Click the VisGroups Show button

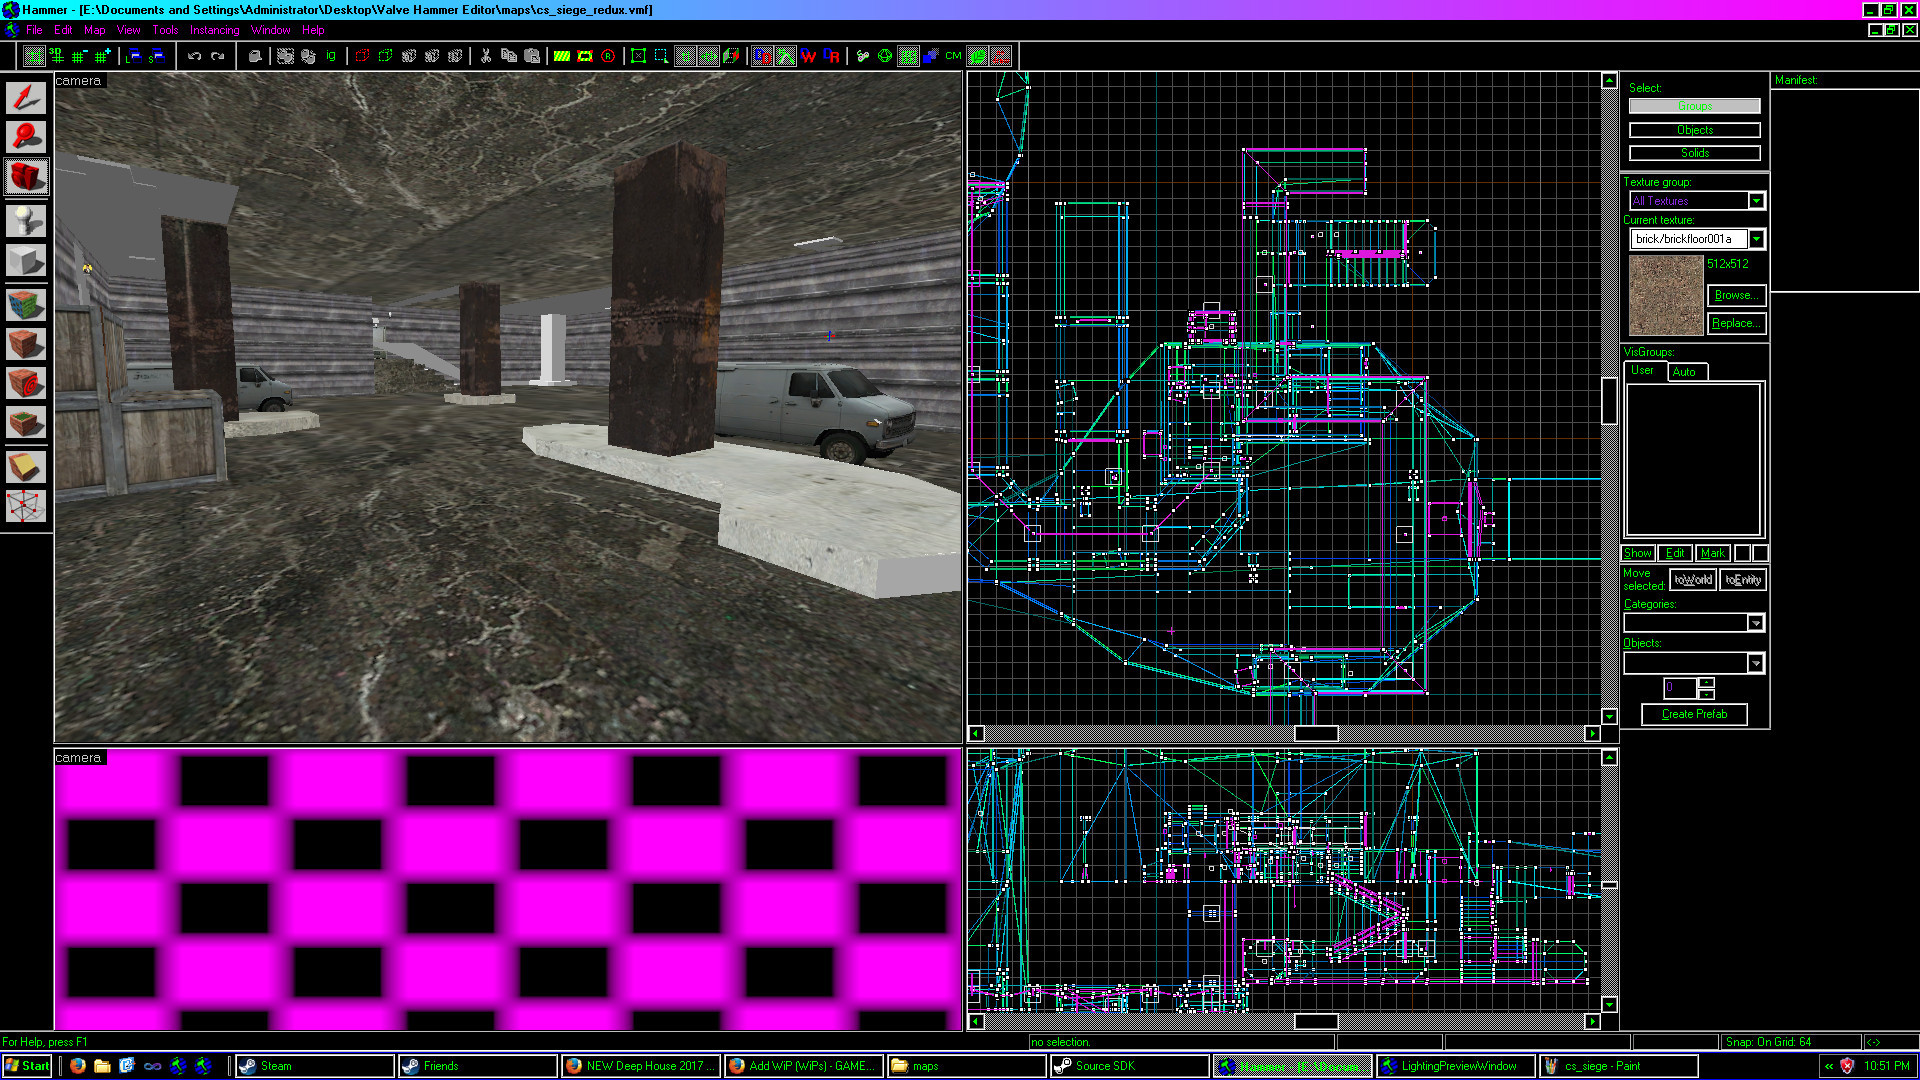(1638, 553)
